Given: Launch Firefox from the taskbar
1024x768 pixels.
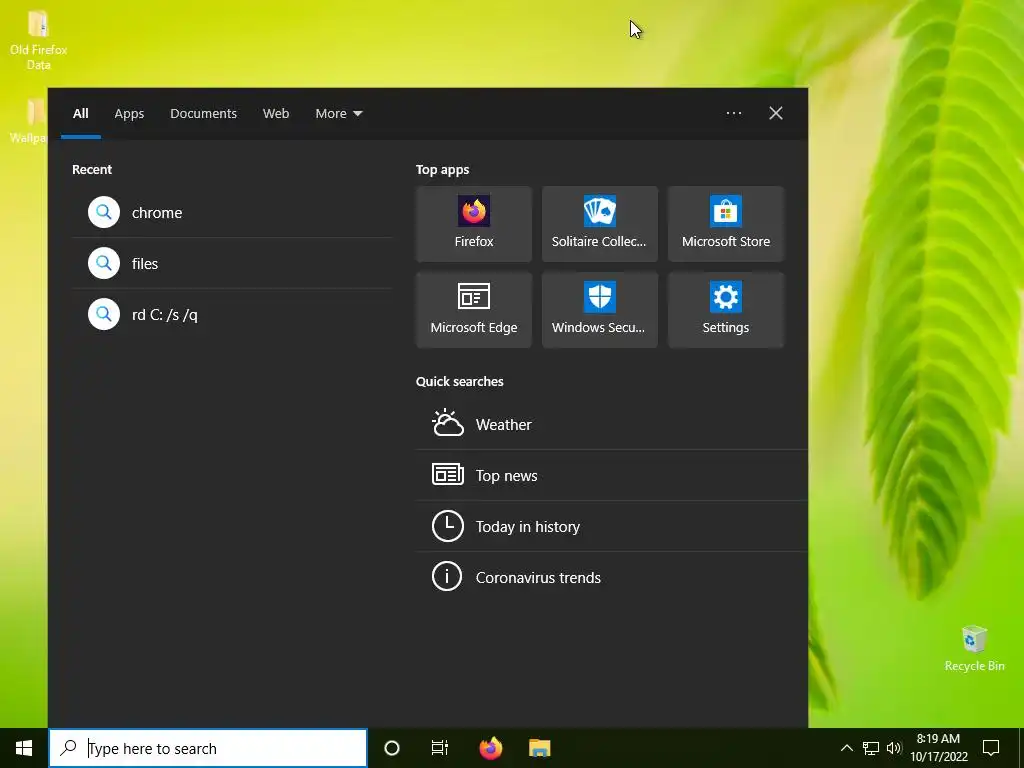Looking at the screenshot, I should coord(490,748).
